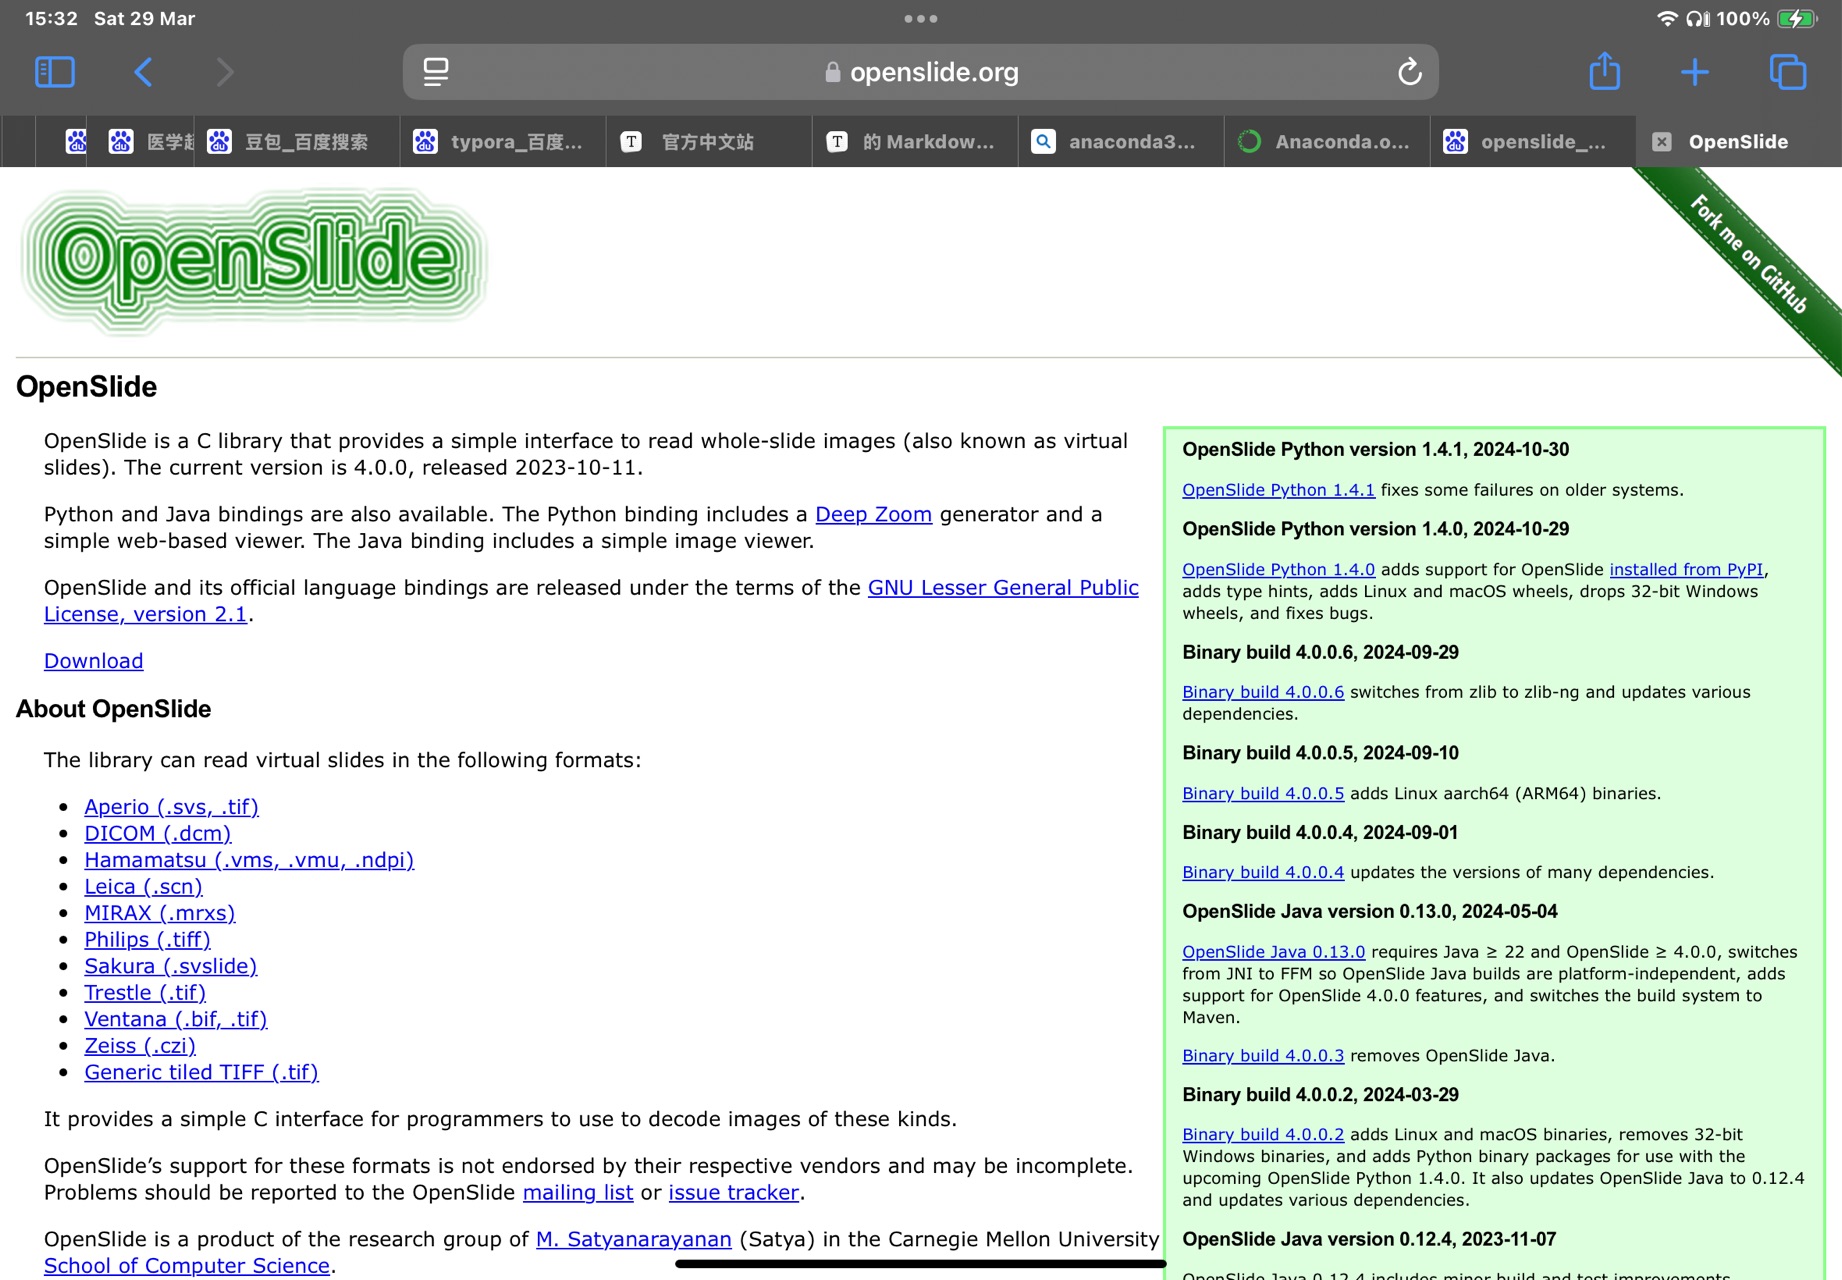Open the Safari sidebar
Viewport: 1842px width, 1280px height.
[55, 71]
